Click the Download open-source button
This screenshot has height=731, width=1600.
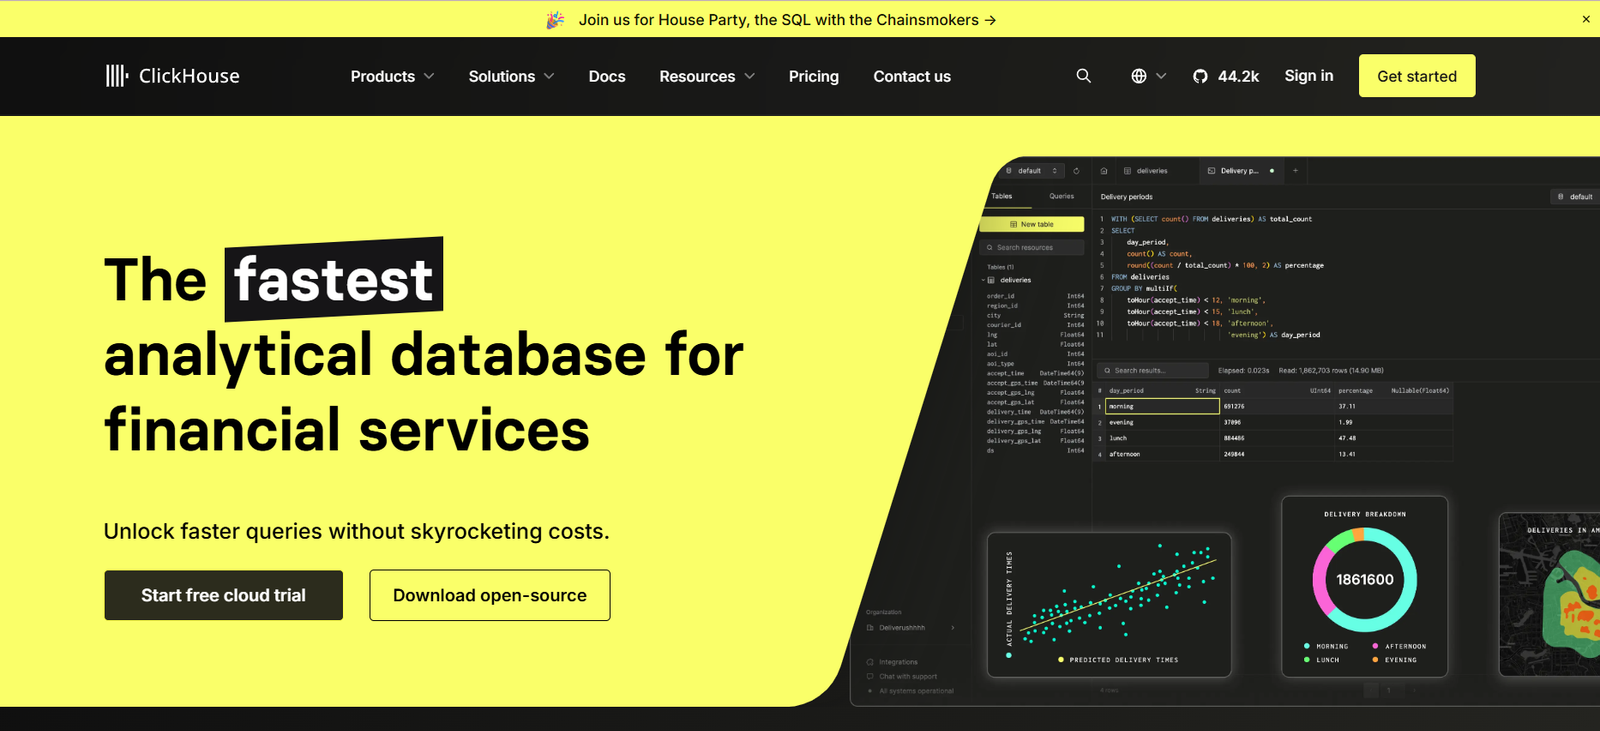[489, 595]
